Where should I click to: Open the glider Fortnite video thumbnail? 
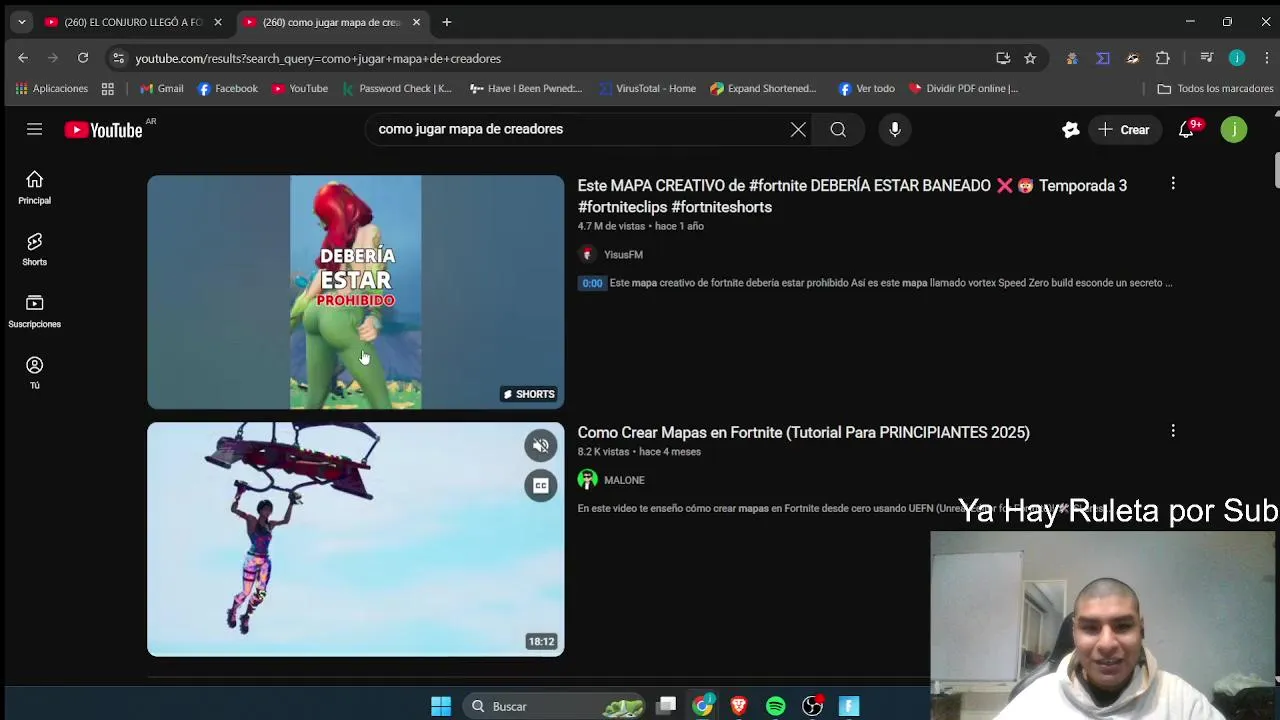click(x=355, y=539)
